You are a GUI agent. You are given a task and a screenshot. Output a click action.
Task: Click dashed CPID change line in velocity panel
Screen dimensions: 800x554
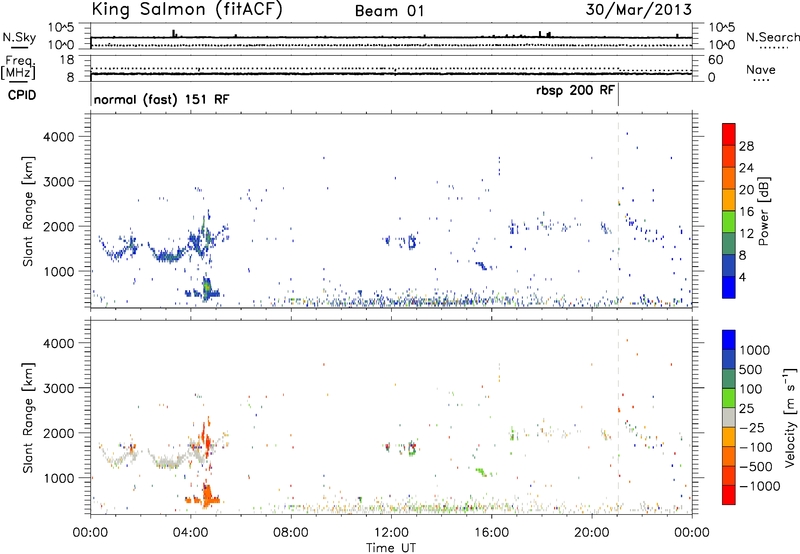click(618, 416)
